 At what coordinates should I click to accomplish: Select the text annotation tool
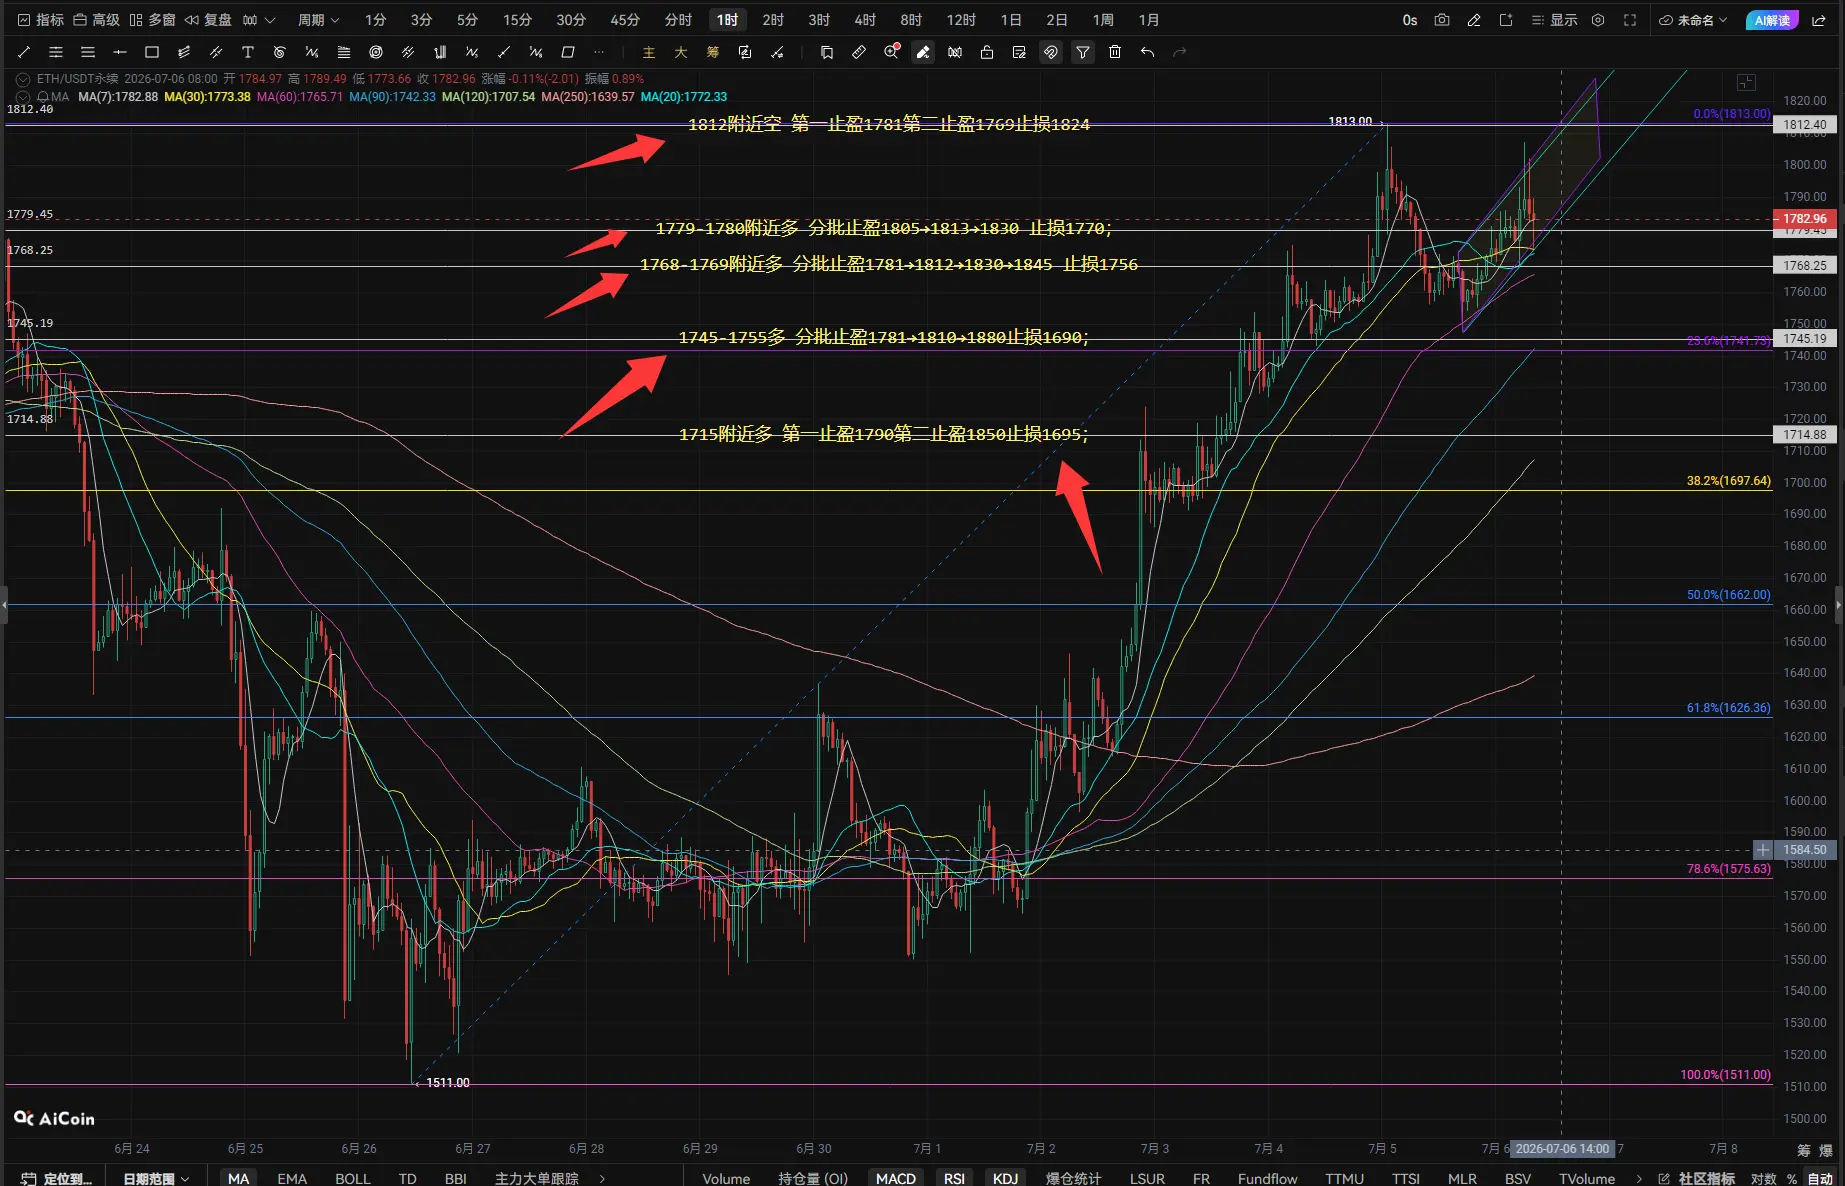tap(248, 52)
